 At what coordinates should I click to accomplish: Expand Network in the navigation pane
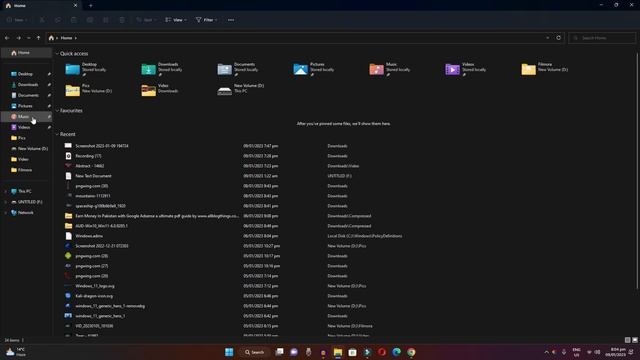pyautogui.click(x=5, y=213)
